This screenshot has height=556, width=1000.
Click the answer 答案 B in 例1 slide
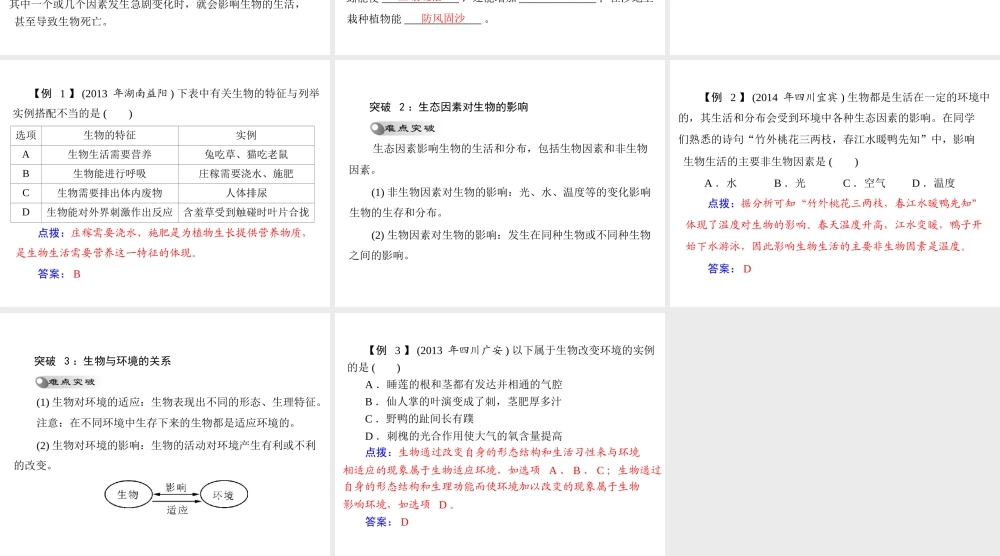coord(59,274)
